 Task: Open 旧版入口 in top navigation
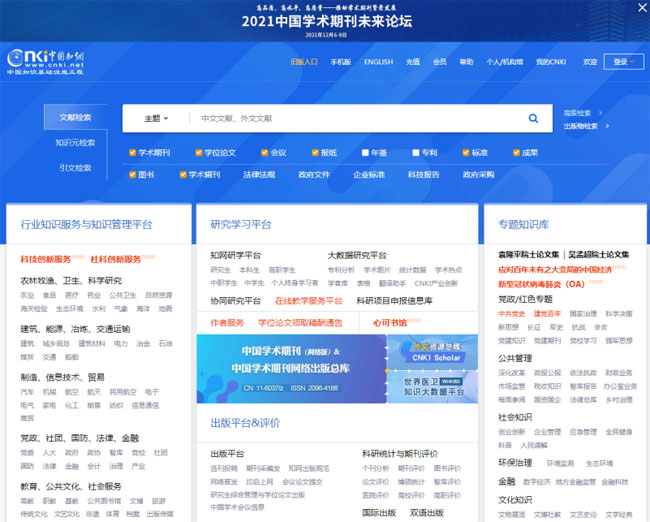point(304,62)
